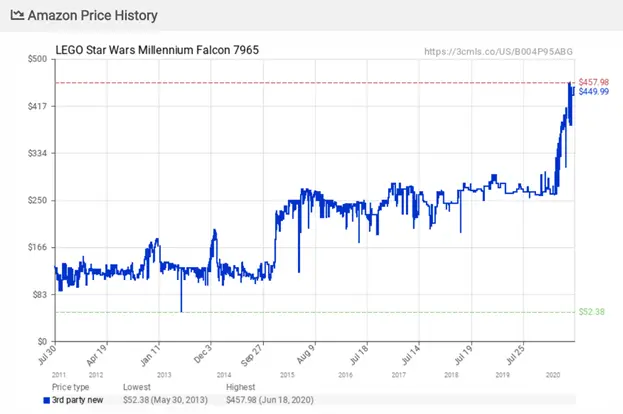This screenshot has width=623, height=414.
Task: Click the Dec 3 x-axis date label
Action: point(203,354)
